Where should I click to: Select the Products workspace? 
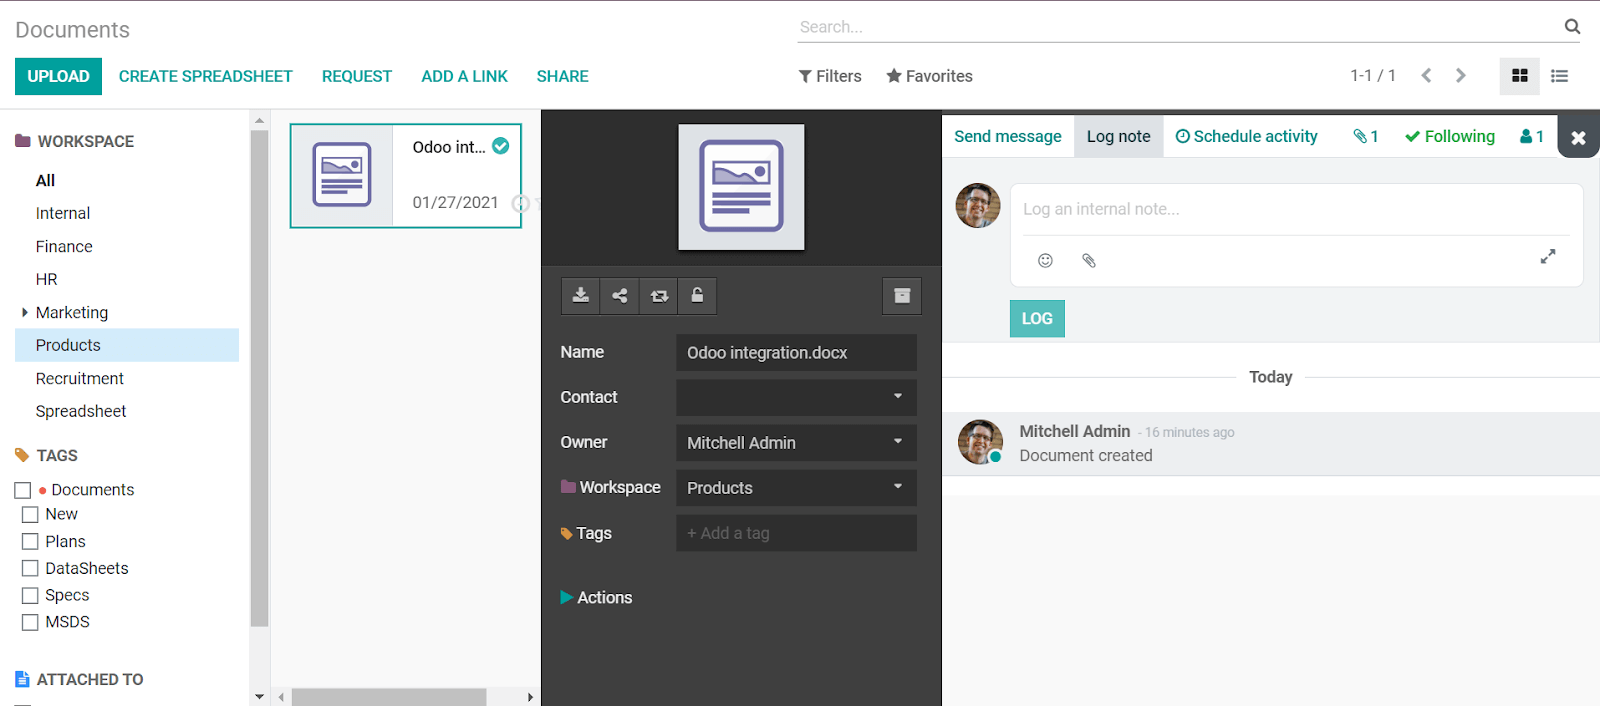[x=127, y=345]
